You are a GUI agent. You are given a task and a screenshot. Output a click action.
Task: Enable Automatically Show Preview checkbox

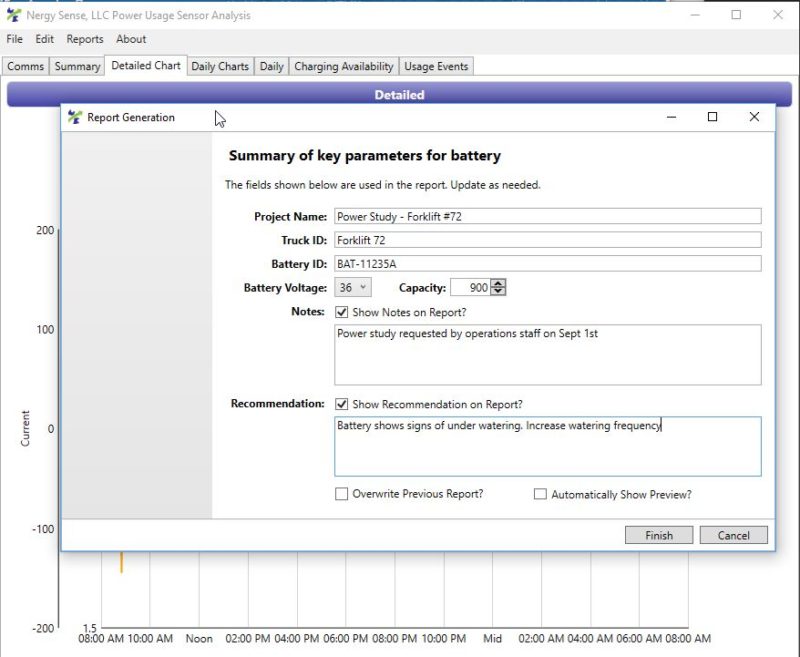[x=540, y=494]
